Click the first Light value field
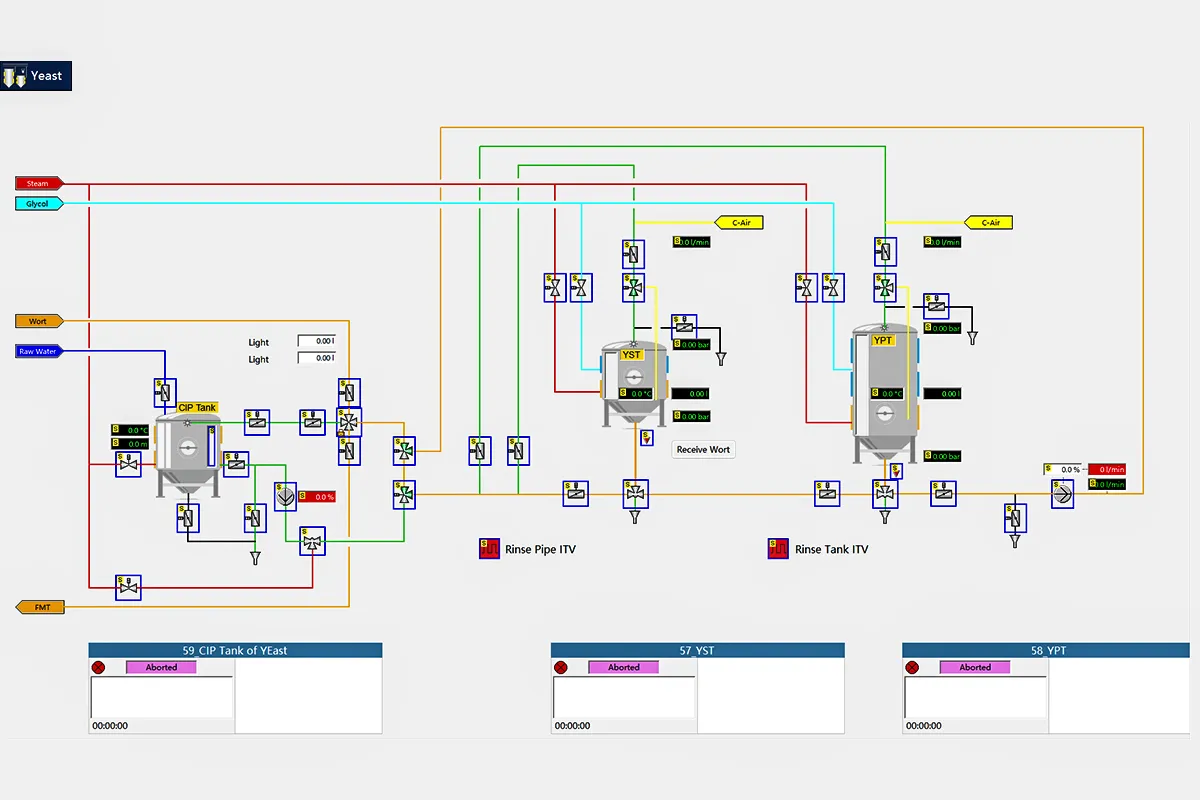 (316, 341)
